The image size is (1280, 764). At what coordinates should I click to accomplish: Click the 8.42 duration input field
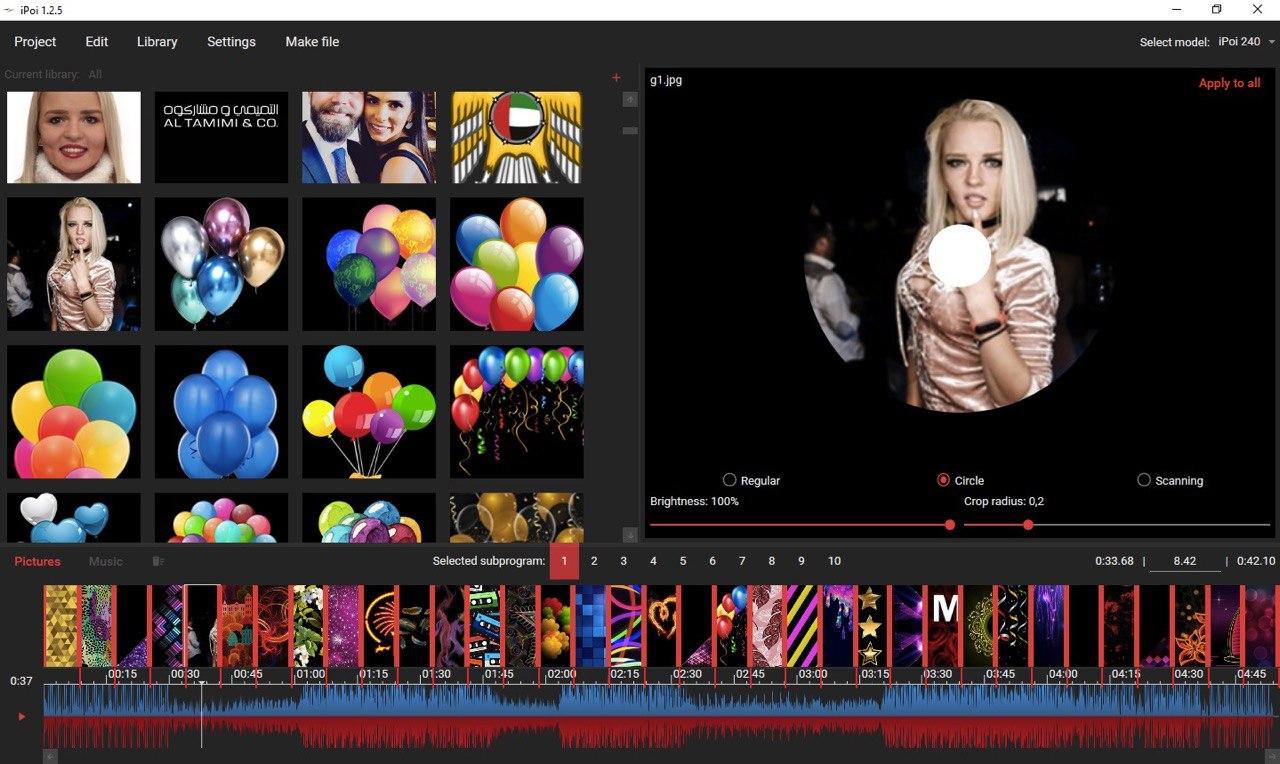[x=1185, y=561]
